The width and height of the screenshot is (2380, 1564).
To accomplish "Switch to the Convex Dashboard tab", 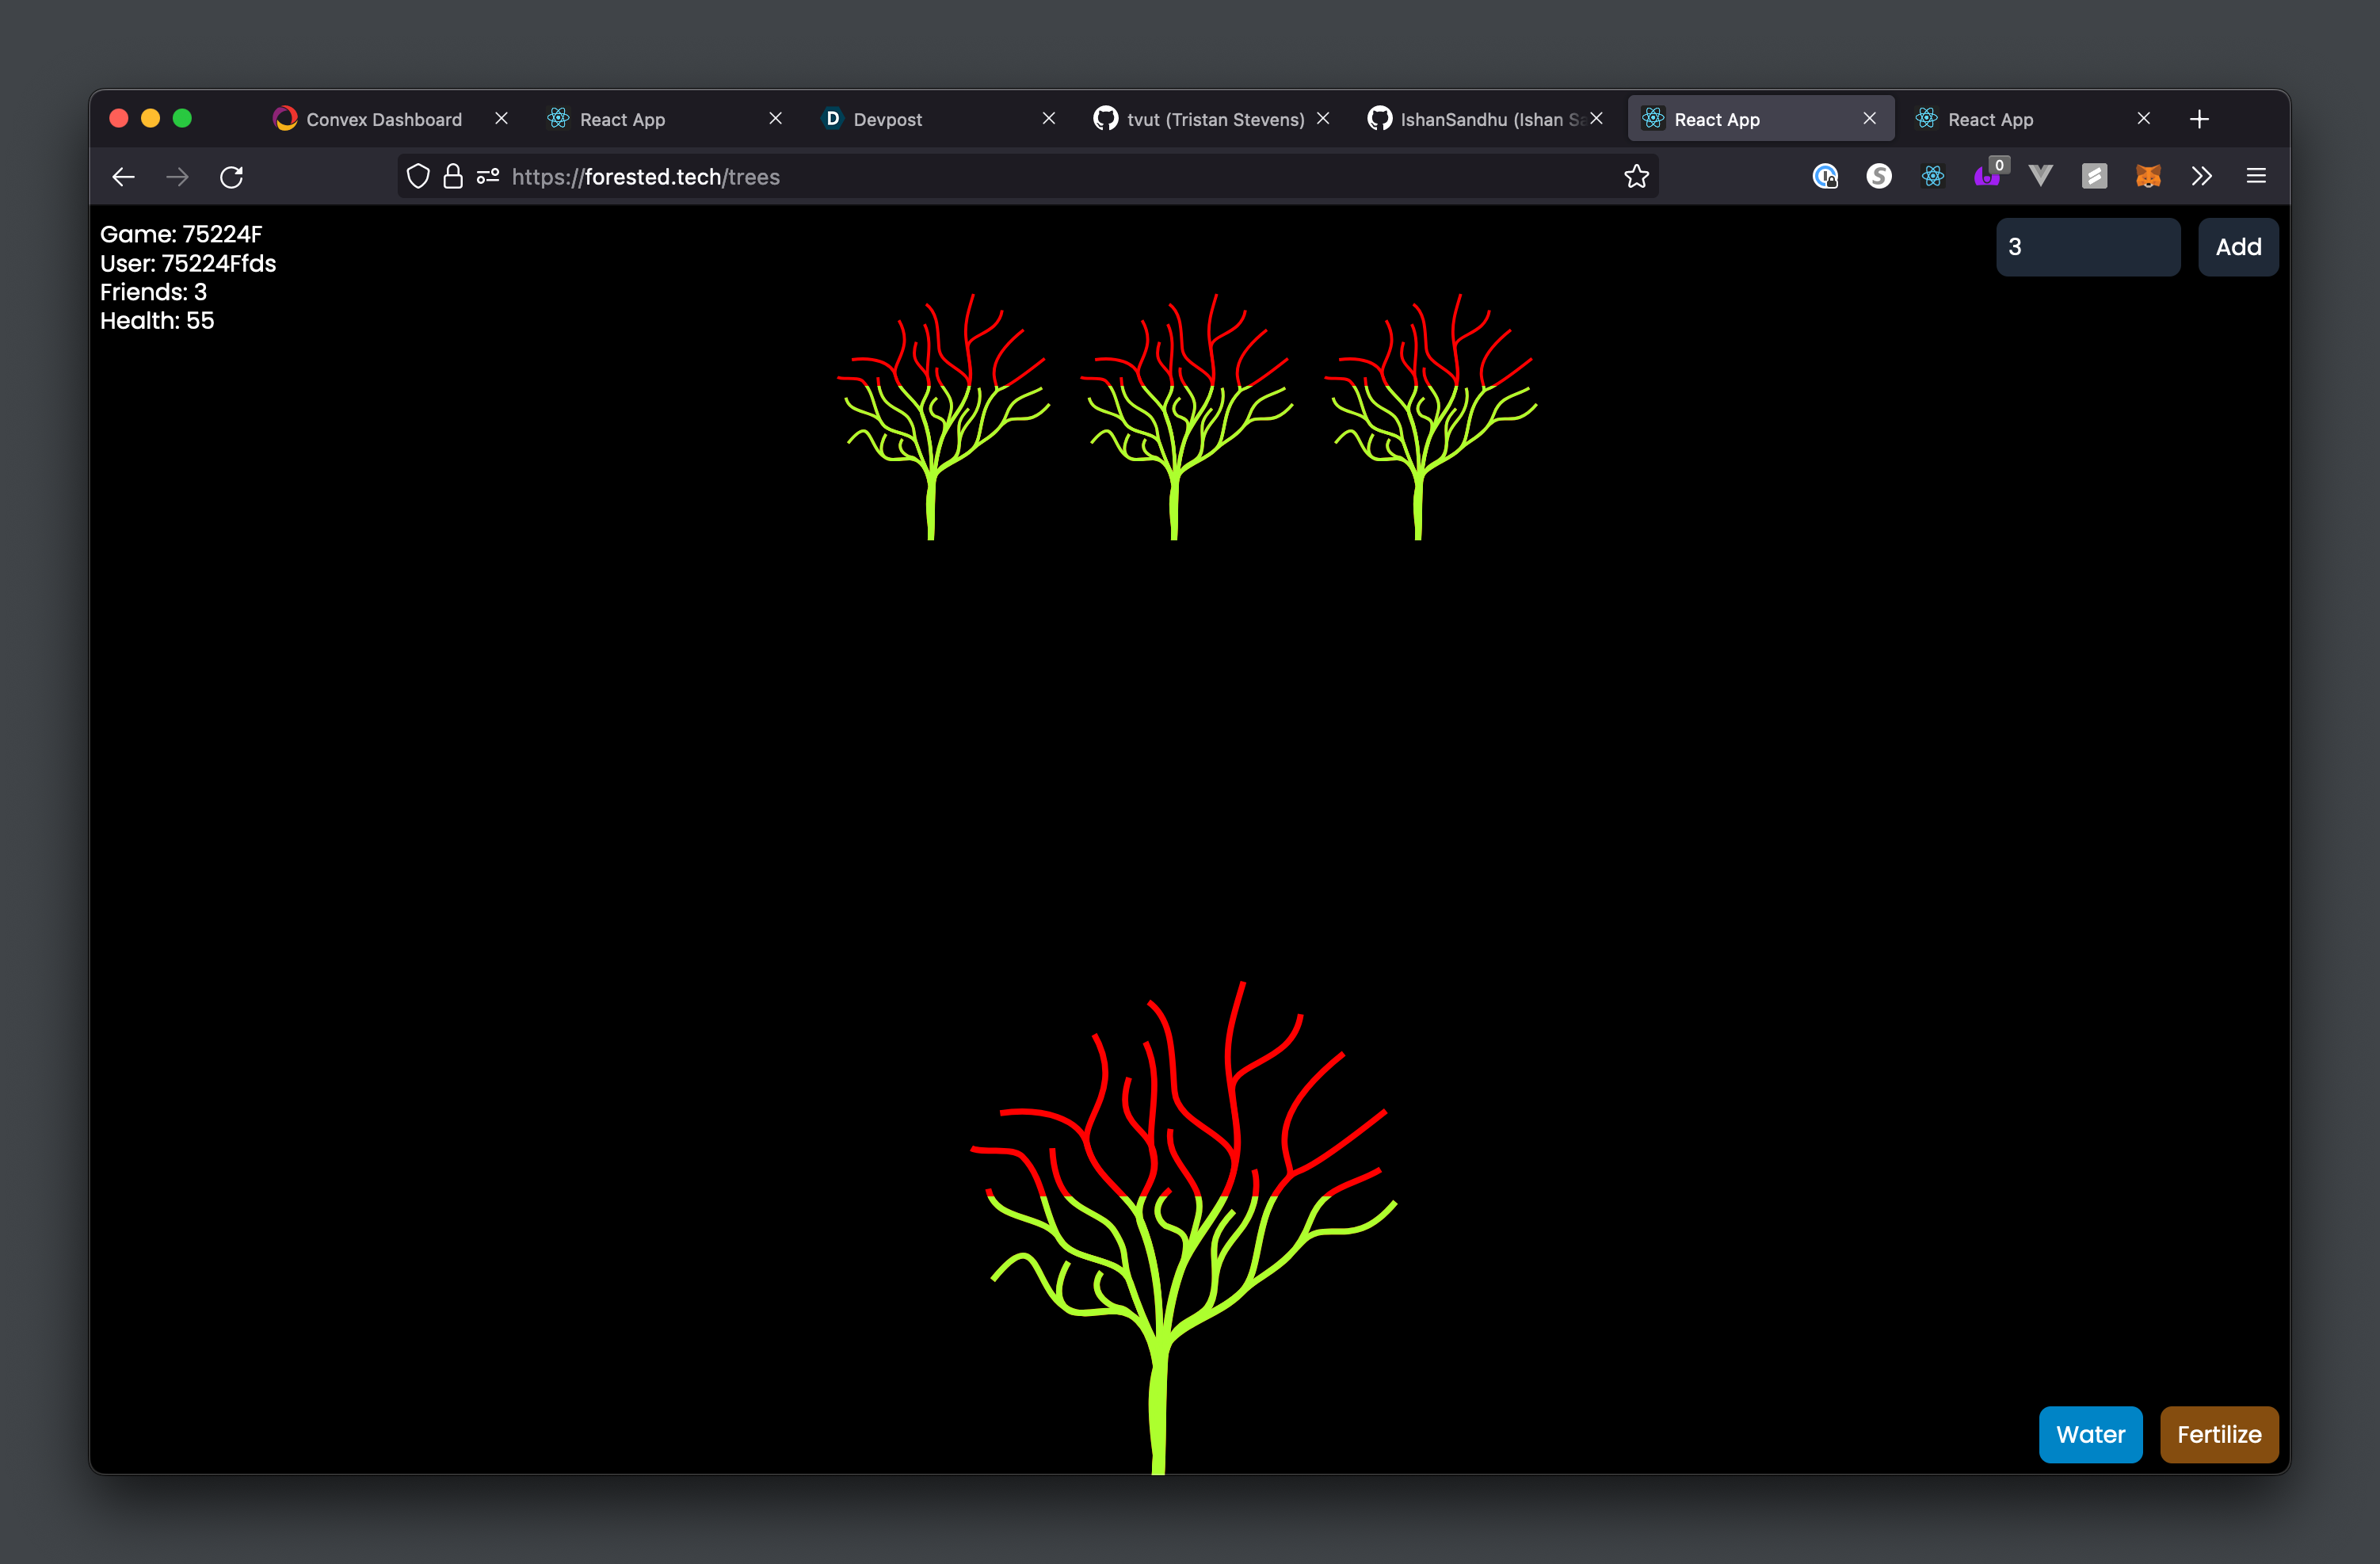I will click(x=383, y=119).
